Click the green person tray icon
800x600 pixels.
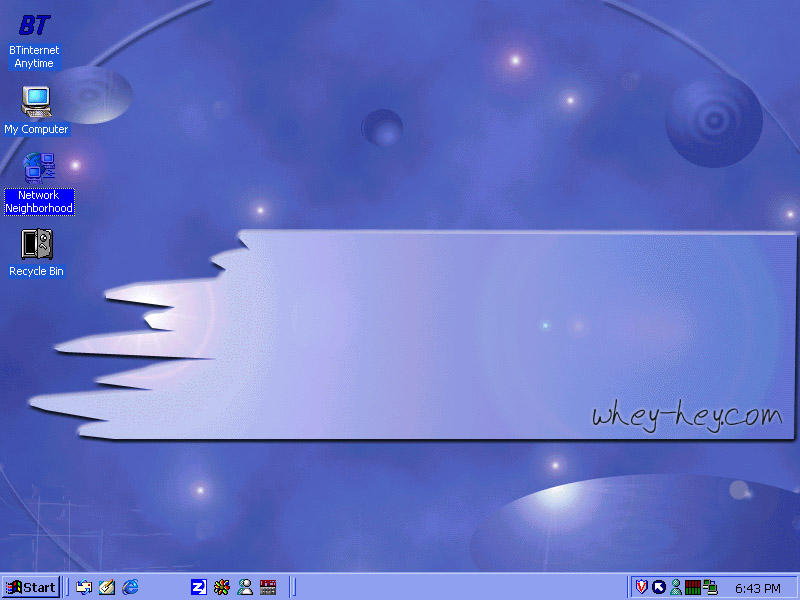[x=676, y=587]
